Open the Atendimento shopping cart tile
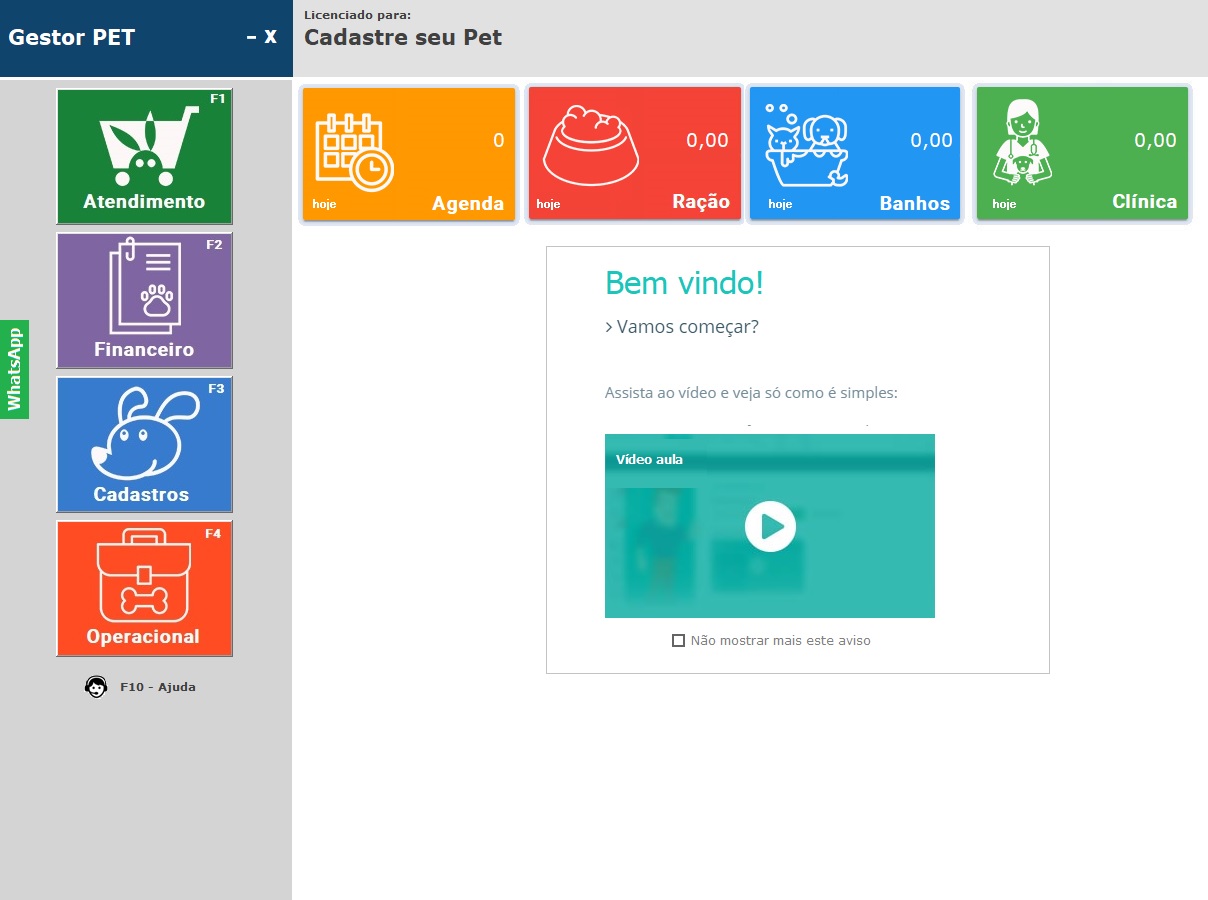 pyautogui.click(x=144, y=156)
